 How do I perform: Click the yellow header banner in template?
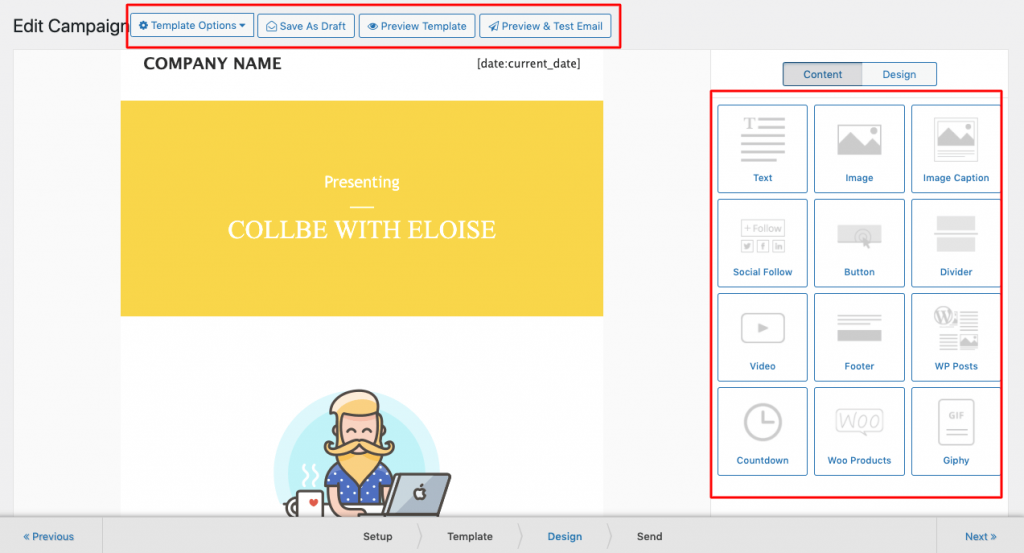362,208
